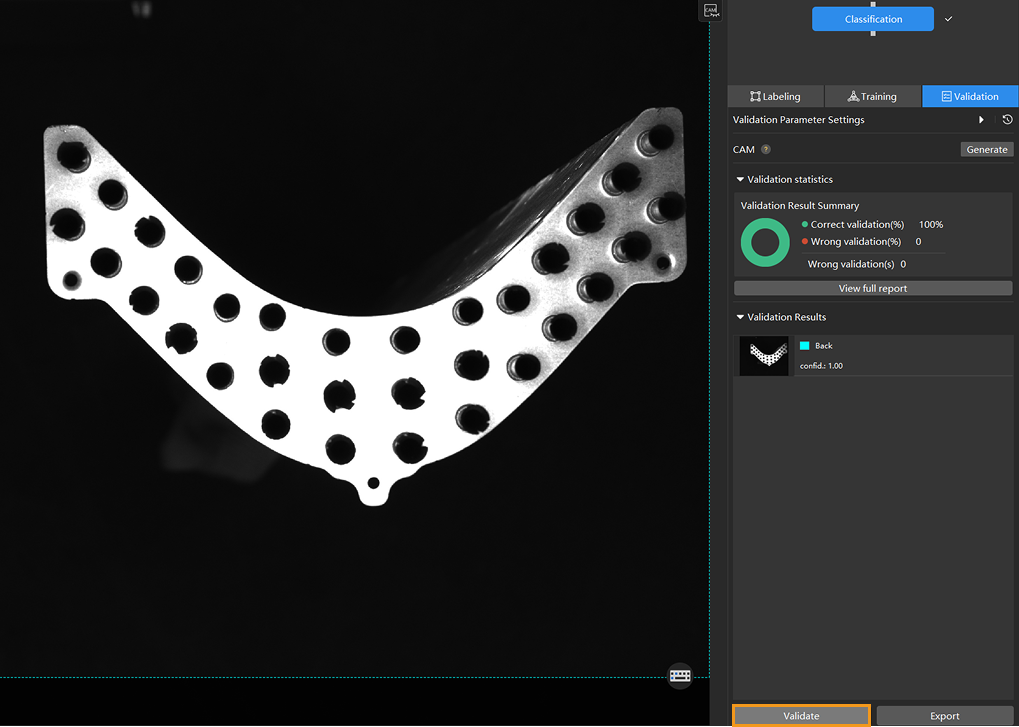Expand Validation Parameter Settings with the arrow

981,120
